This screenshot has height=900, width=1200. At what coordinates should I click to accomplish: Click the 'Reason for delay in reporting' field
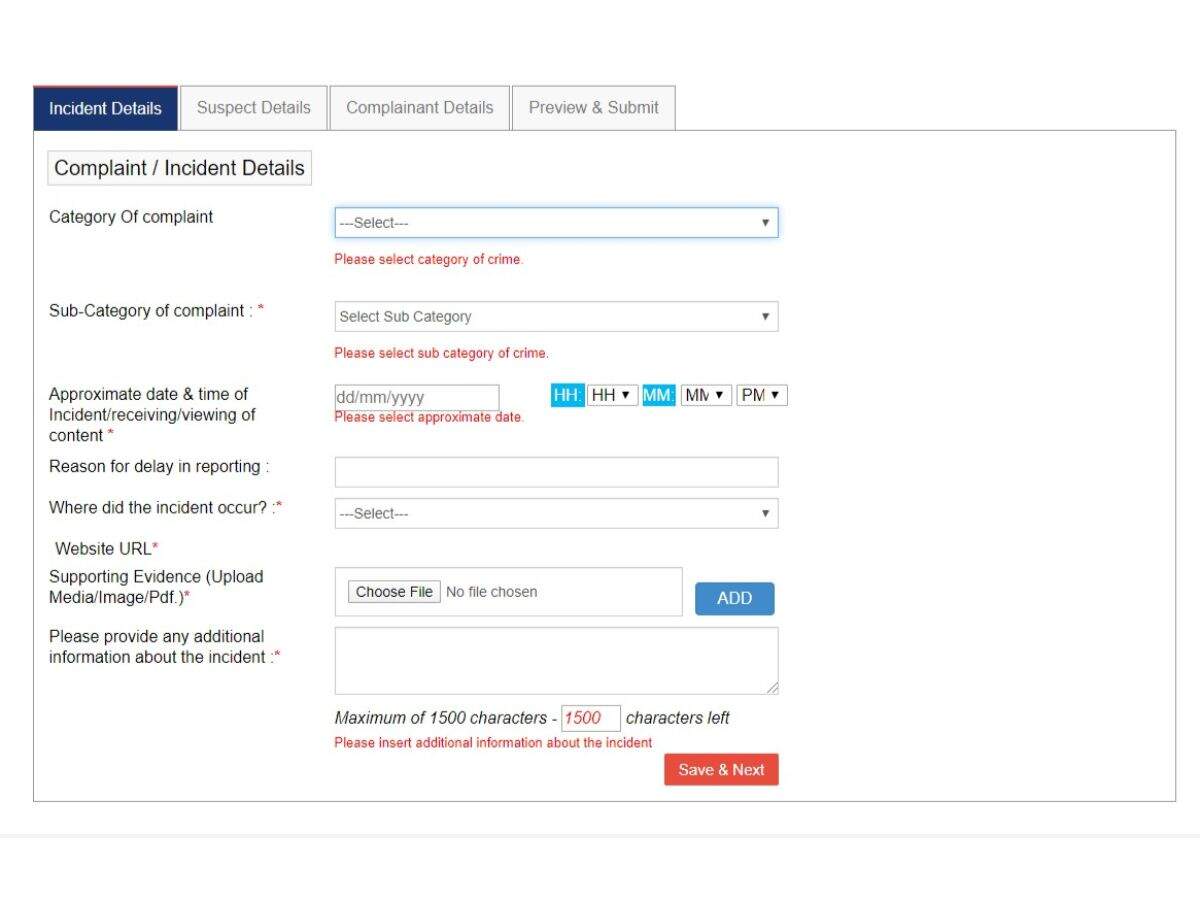tap(555, 470)
